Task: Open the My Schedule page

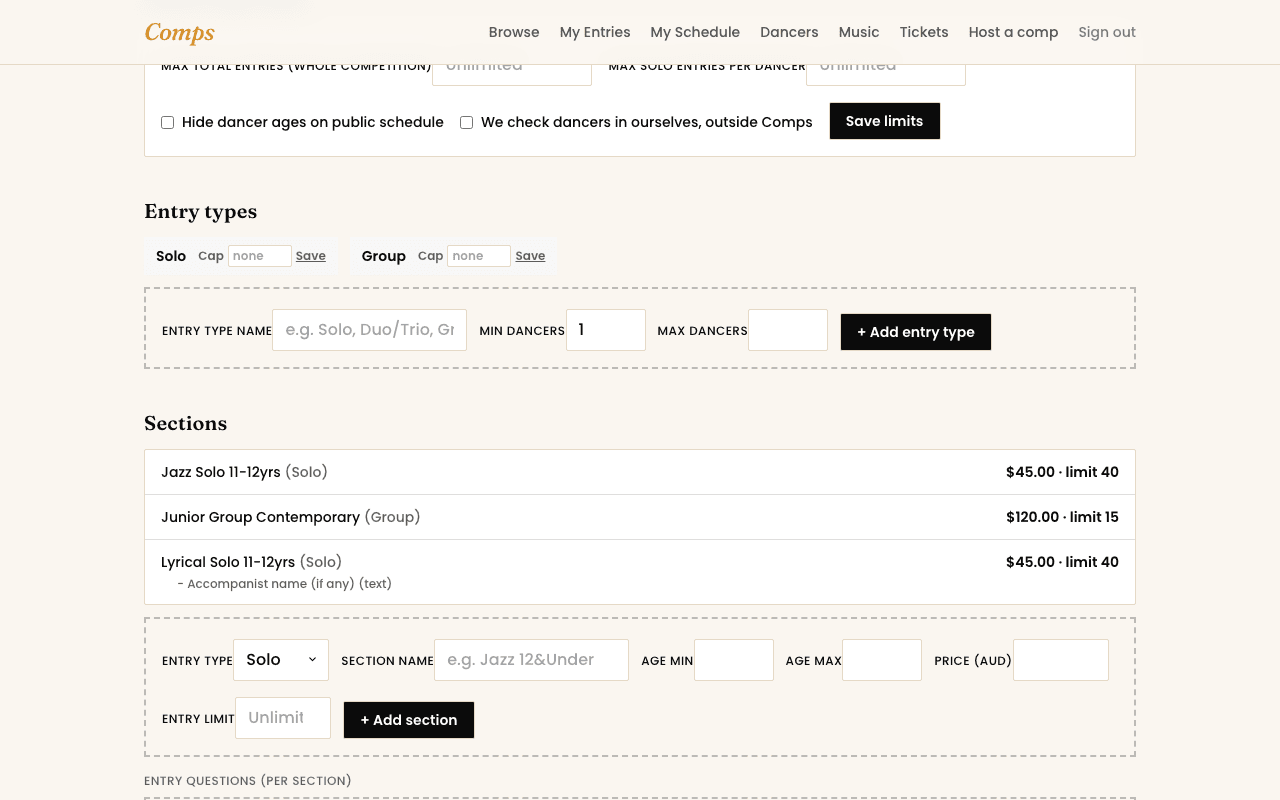Action: click(695, 32)
